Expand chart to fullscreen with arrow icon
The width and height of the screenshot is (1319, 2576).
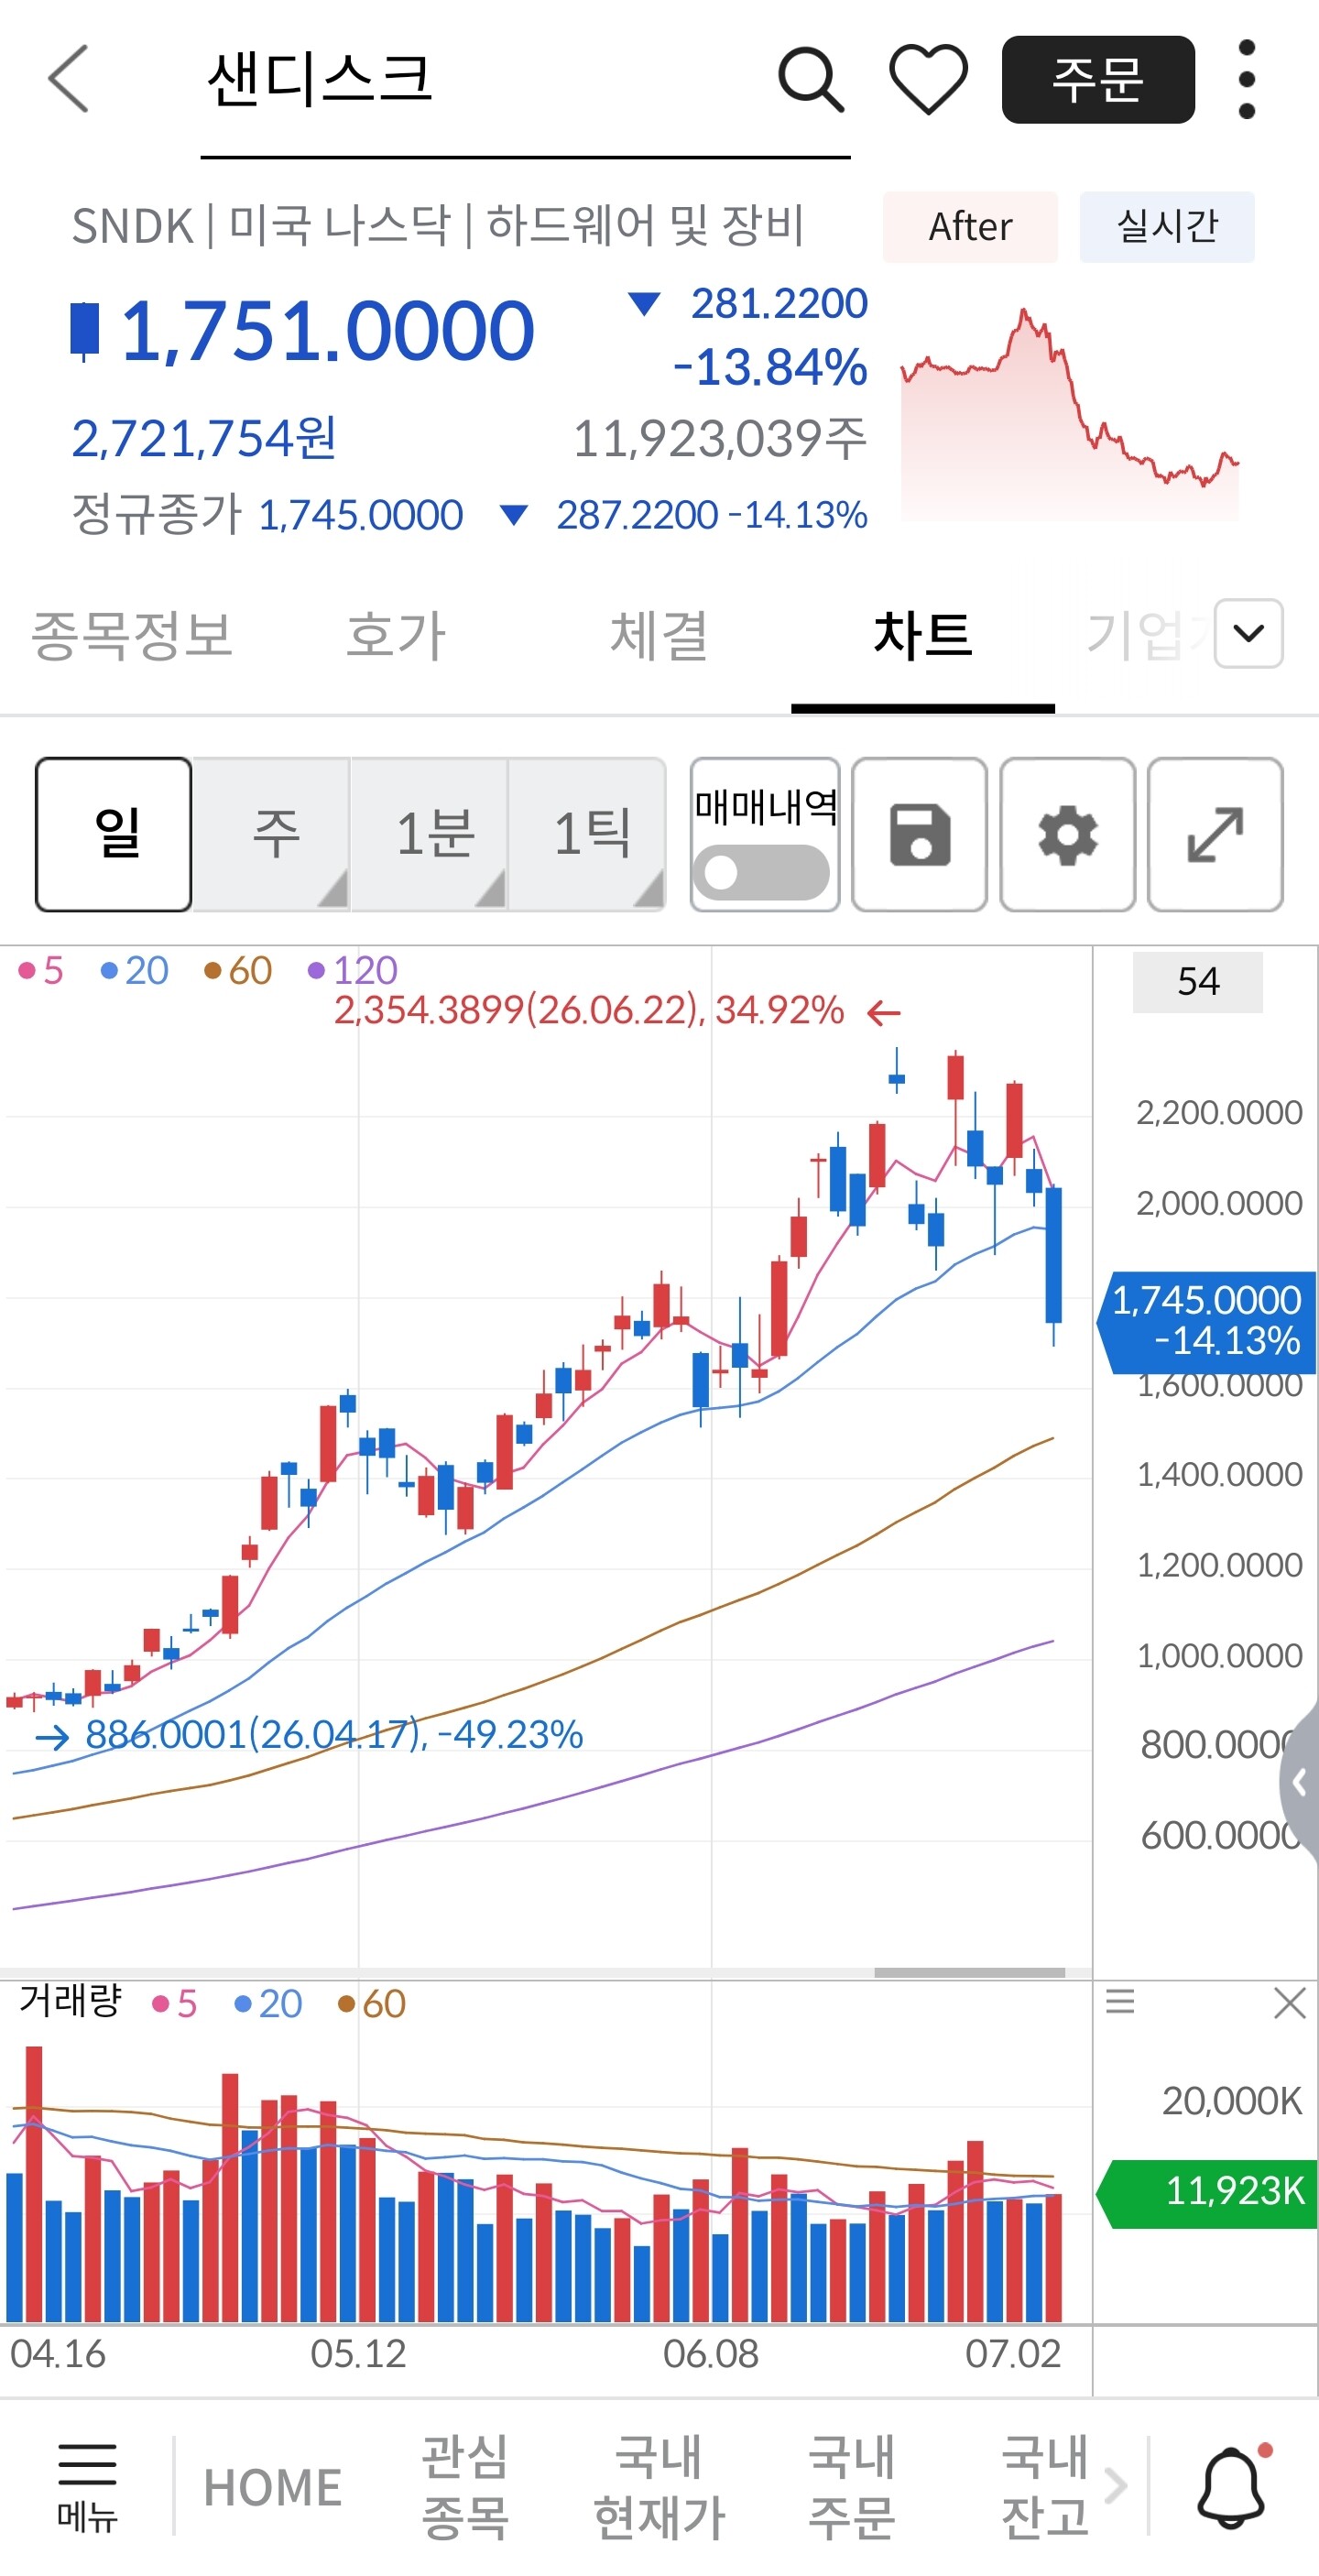1215,834
